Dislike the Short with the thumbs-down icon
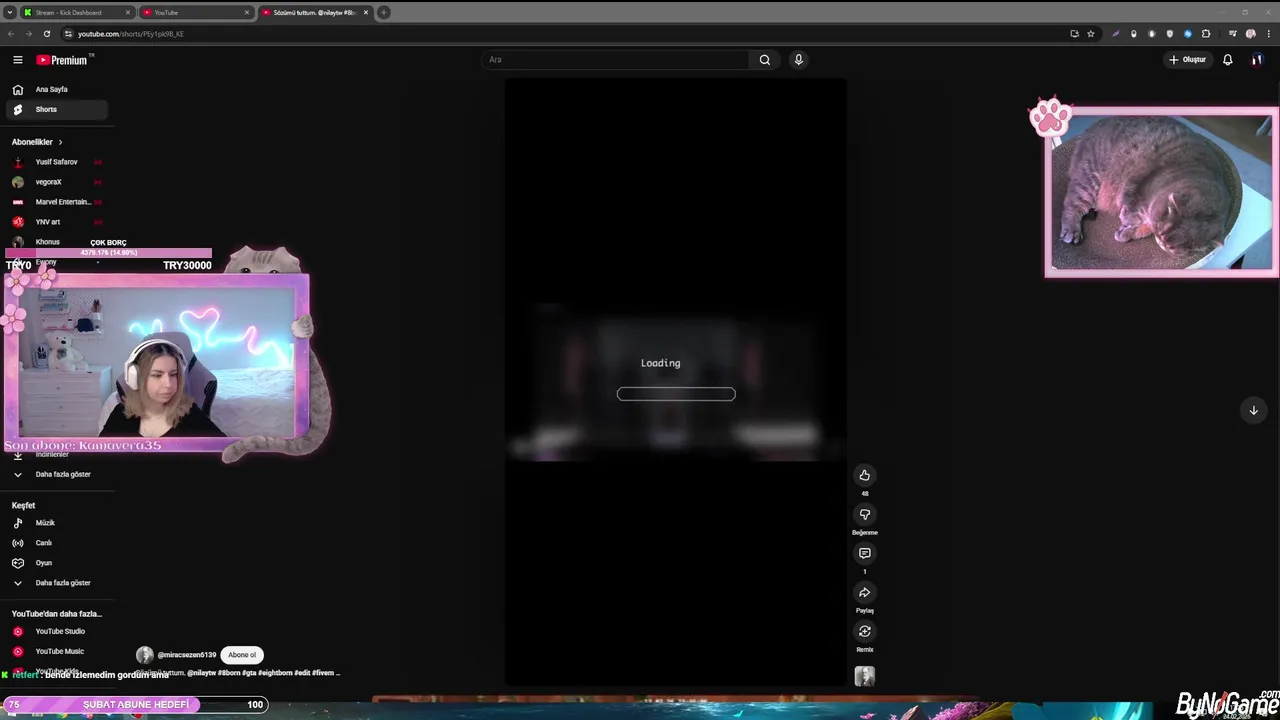The width and height of the screenshot is (1280, 720). (865, 514)
